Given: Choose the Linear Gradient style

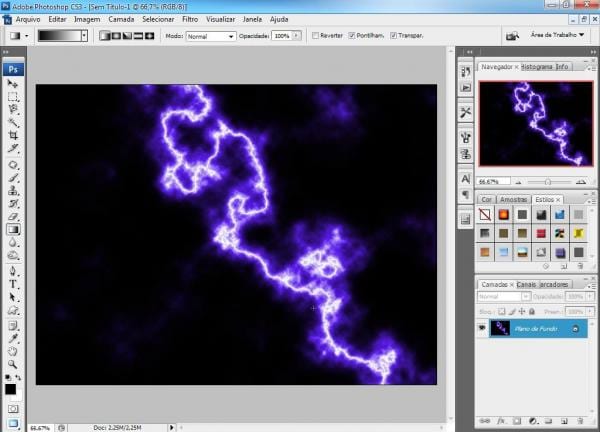Looking at the screenshot, I should point(104,36).
